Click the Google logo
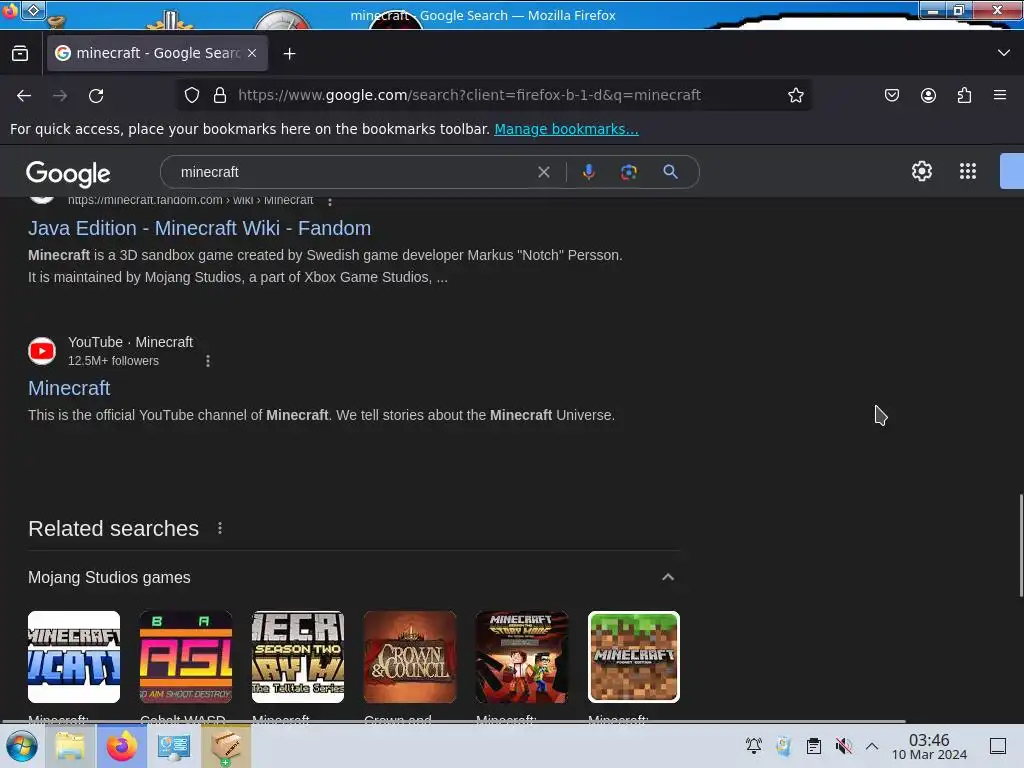Image resolution: width=1024 pixels, height=768 pixels. [68, 173]
